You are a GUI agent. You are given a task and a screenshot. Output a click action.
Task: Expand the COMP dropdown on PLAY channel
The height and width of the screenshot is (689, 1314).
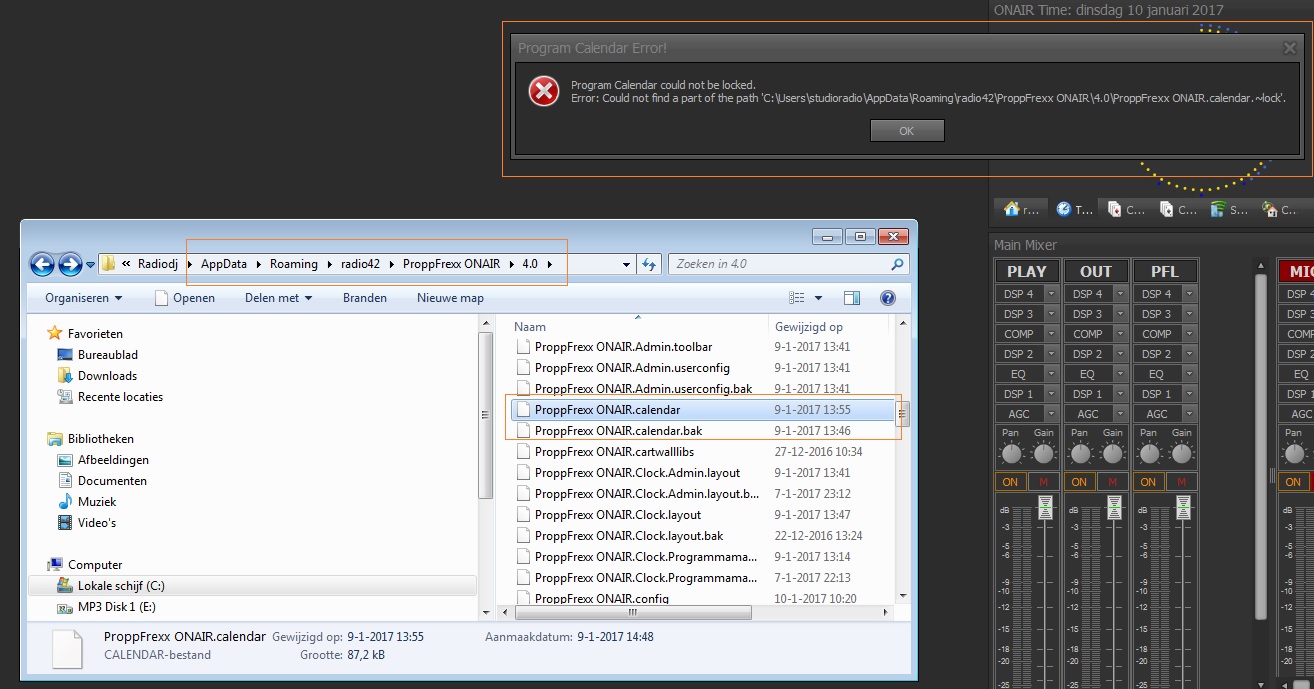coord(1052,334)
